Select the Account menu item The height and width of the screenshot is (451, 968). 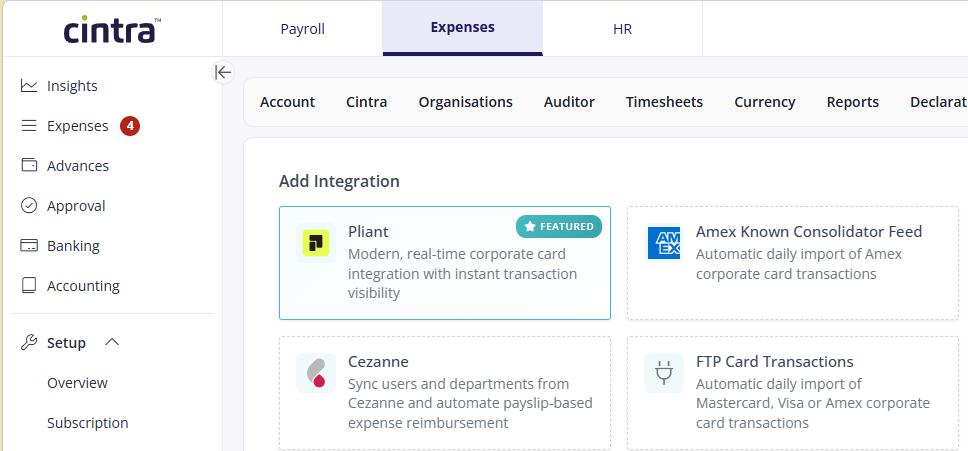pos(287,102)
